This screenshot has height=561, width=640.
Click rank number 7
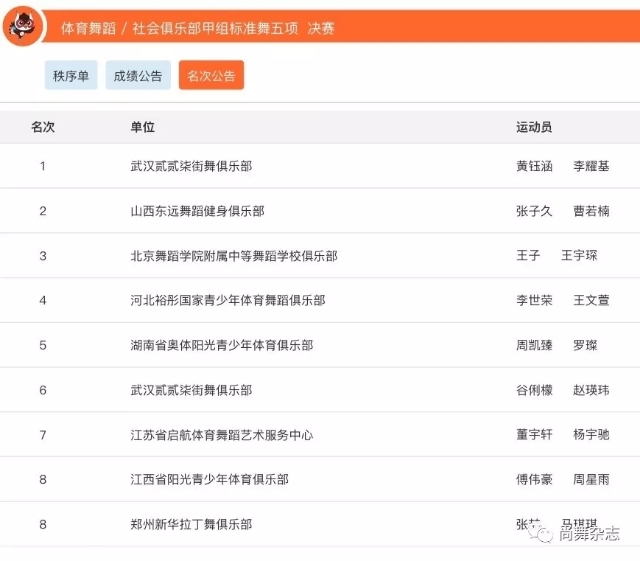click(x=43, y=435)
